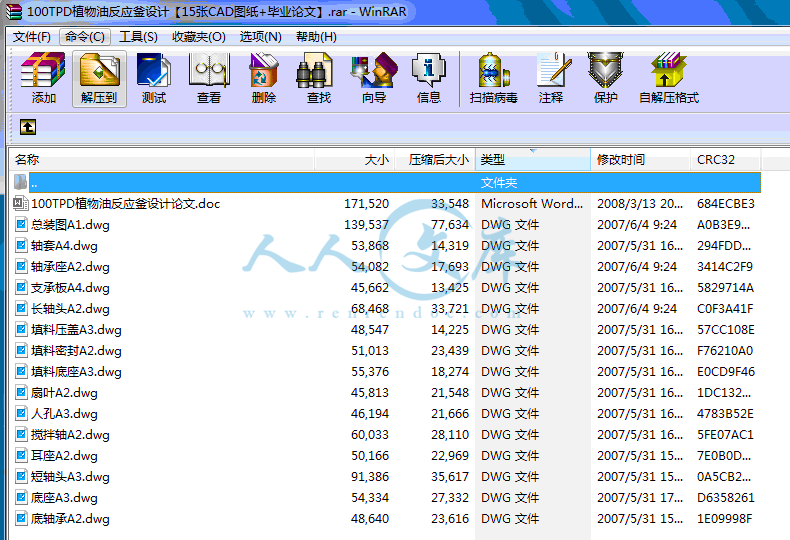Click the file icon of 总装图A1.dwg
This screenshot has width=790, height=540.
pos(21,224)
